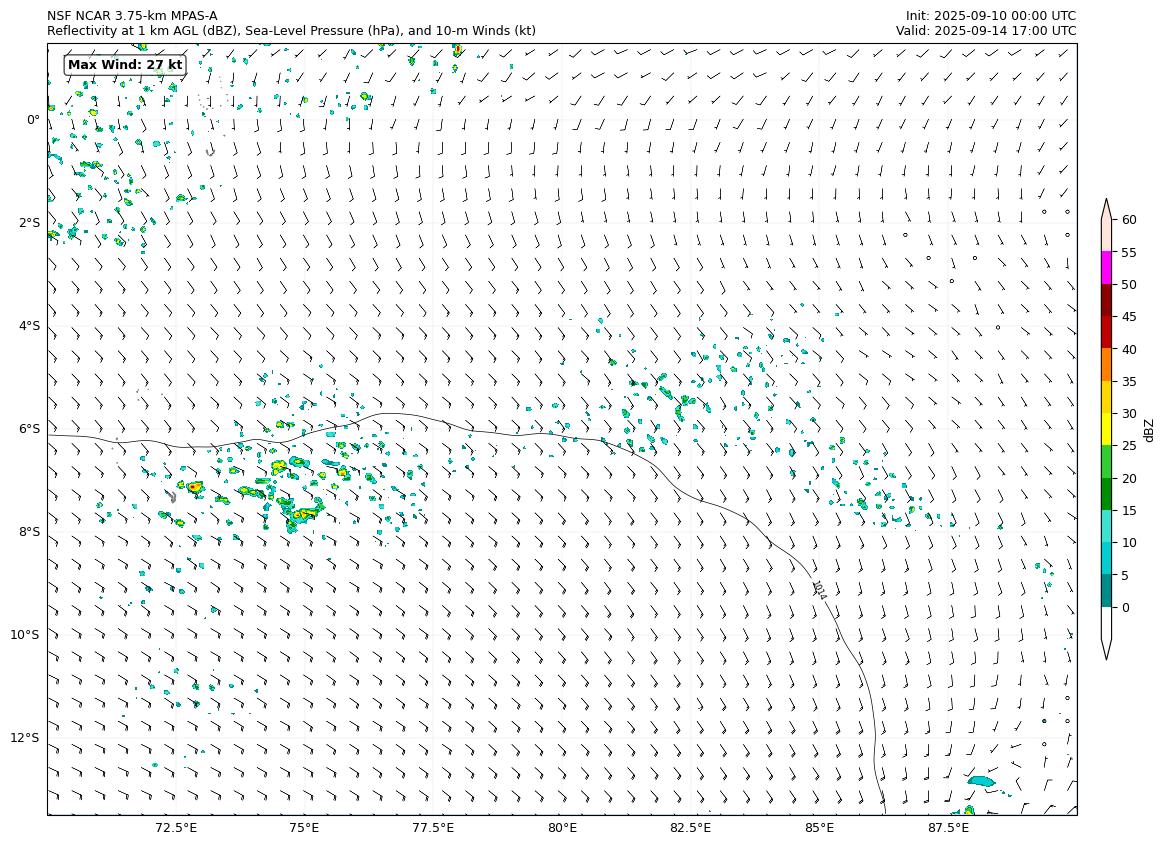Click the colorbar's top extension arrow
Viewport: 1165px width, 845px height.
(1107, 208)
